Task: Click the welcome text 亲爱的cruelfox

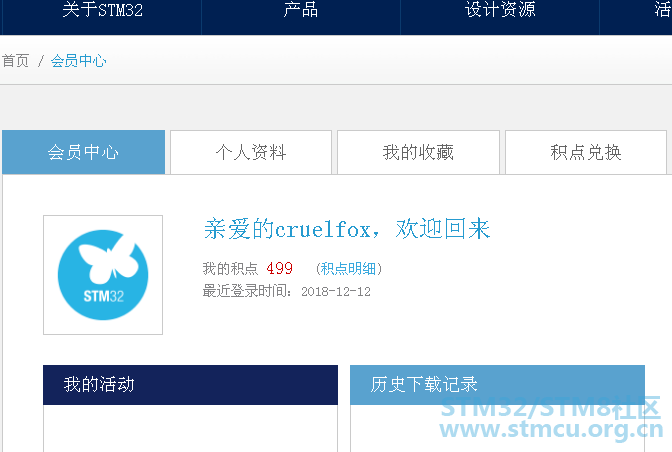Action: 288,229
